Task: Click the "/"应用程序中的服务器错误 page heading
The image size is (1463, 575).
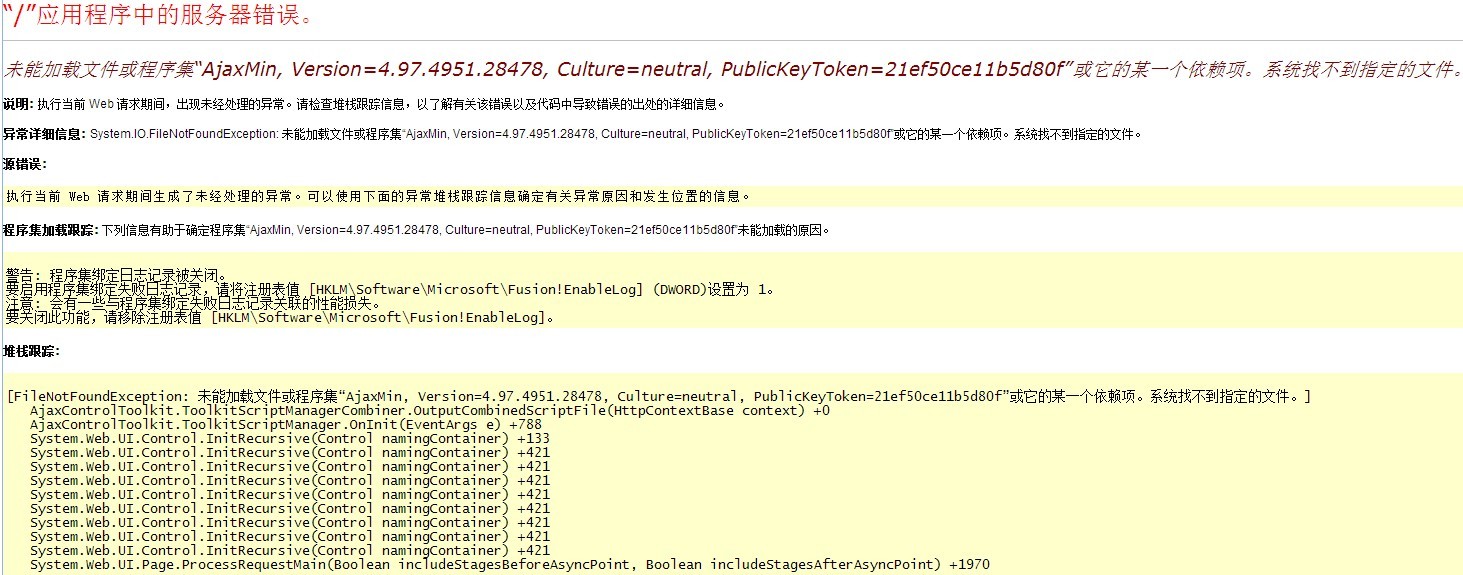Action: (x=158, y=15)
